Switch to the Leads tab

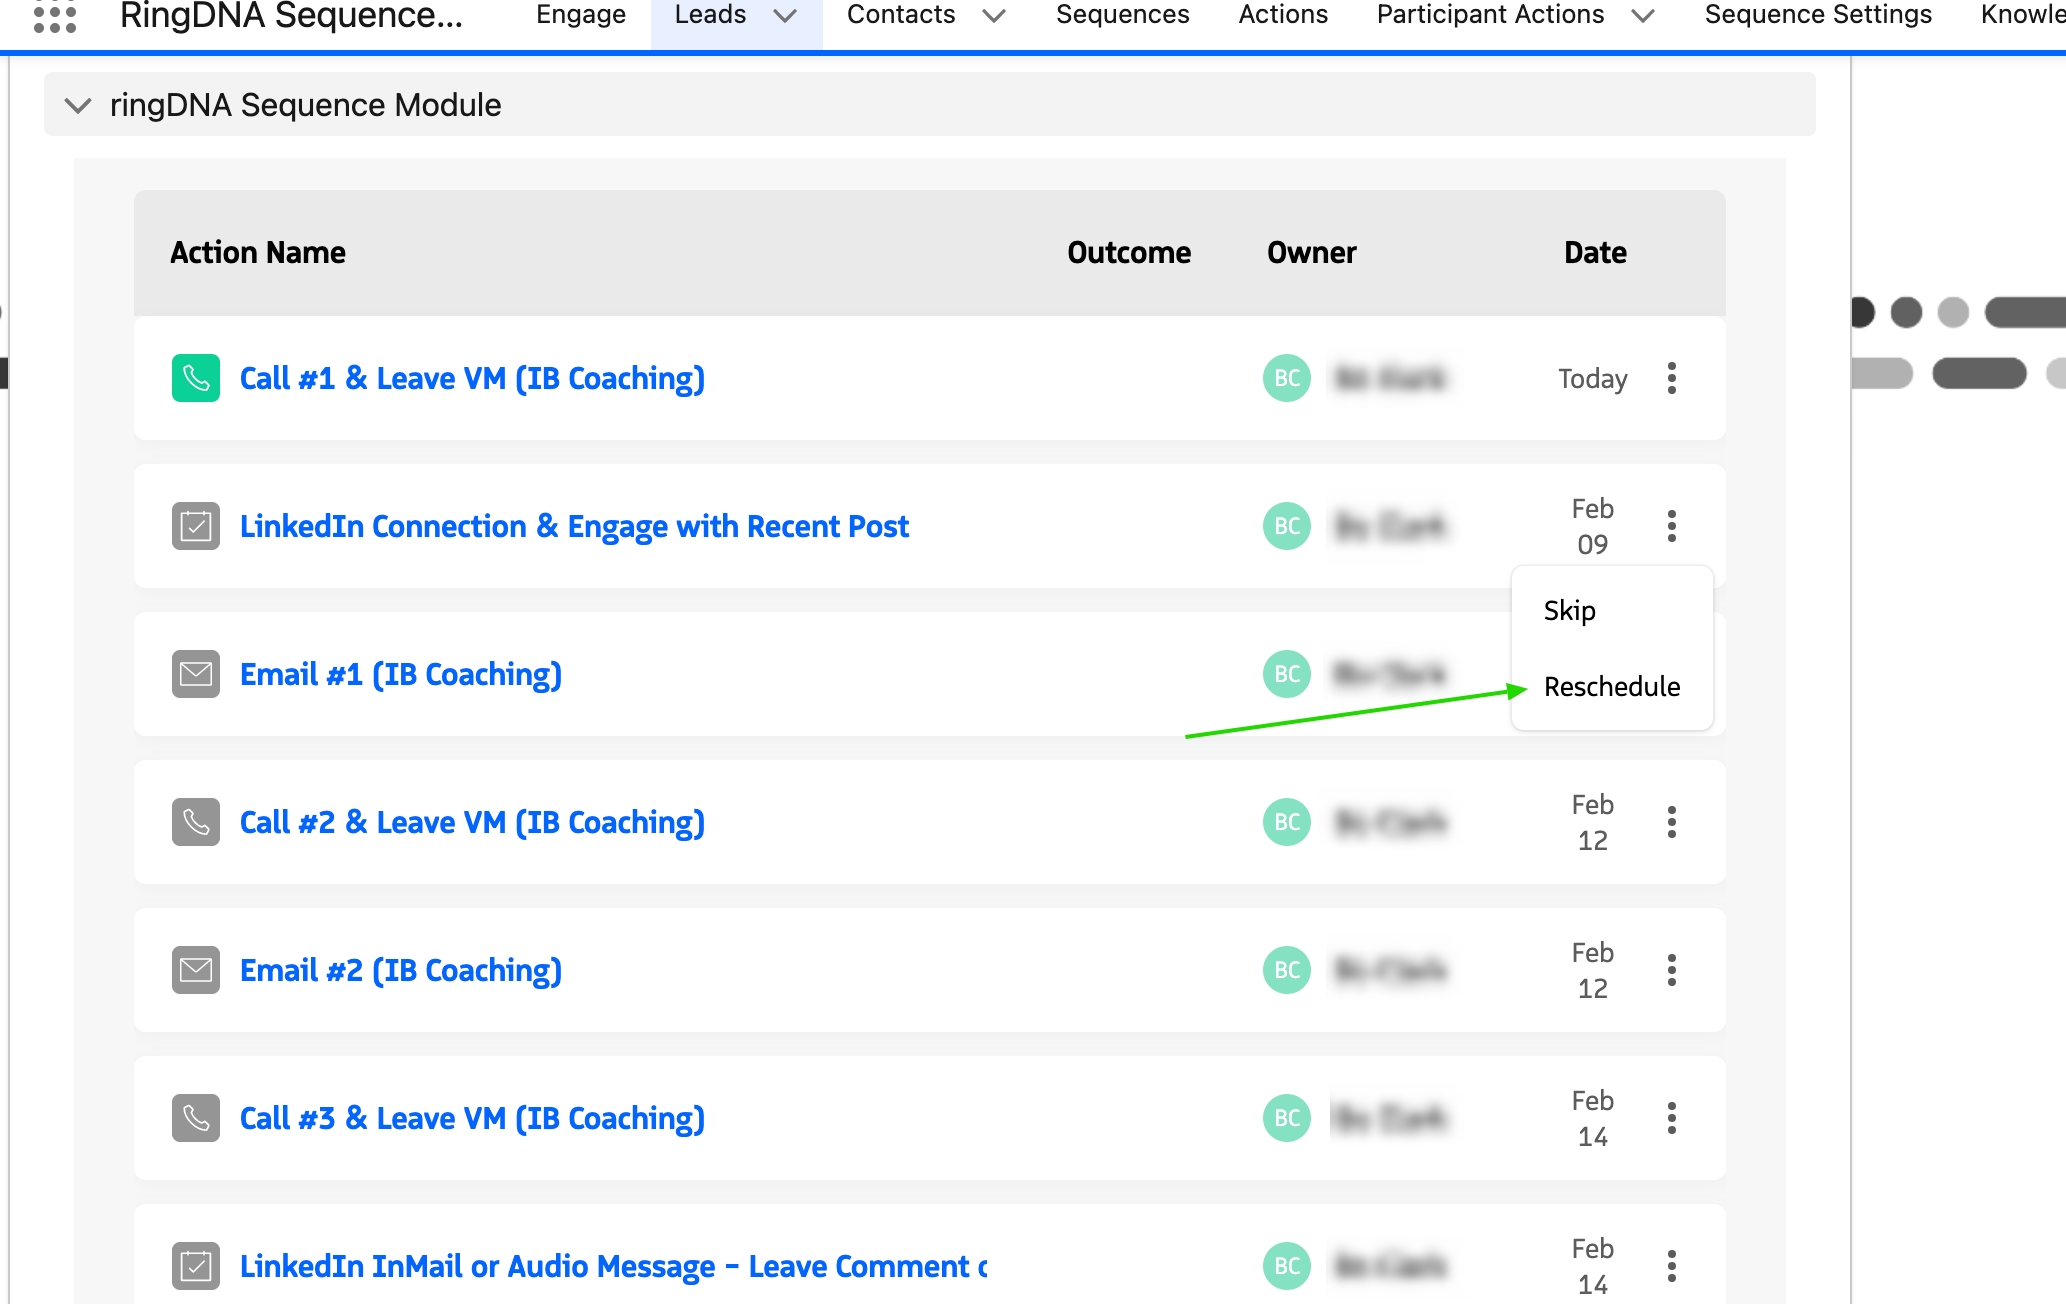(x=710, y=15)
